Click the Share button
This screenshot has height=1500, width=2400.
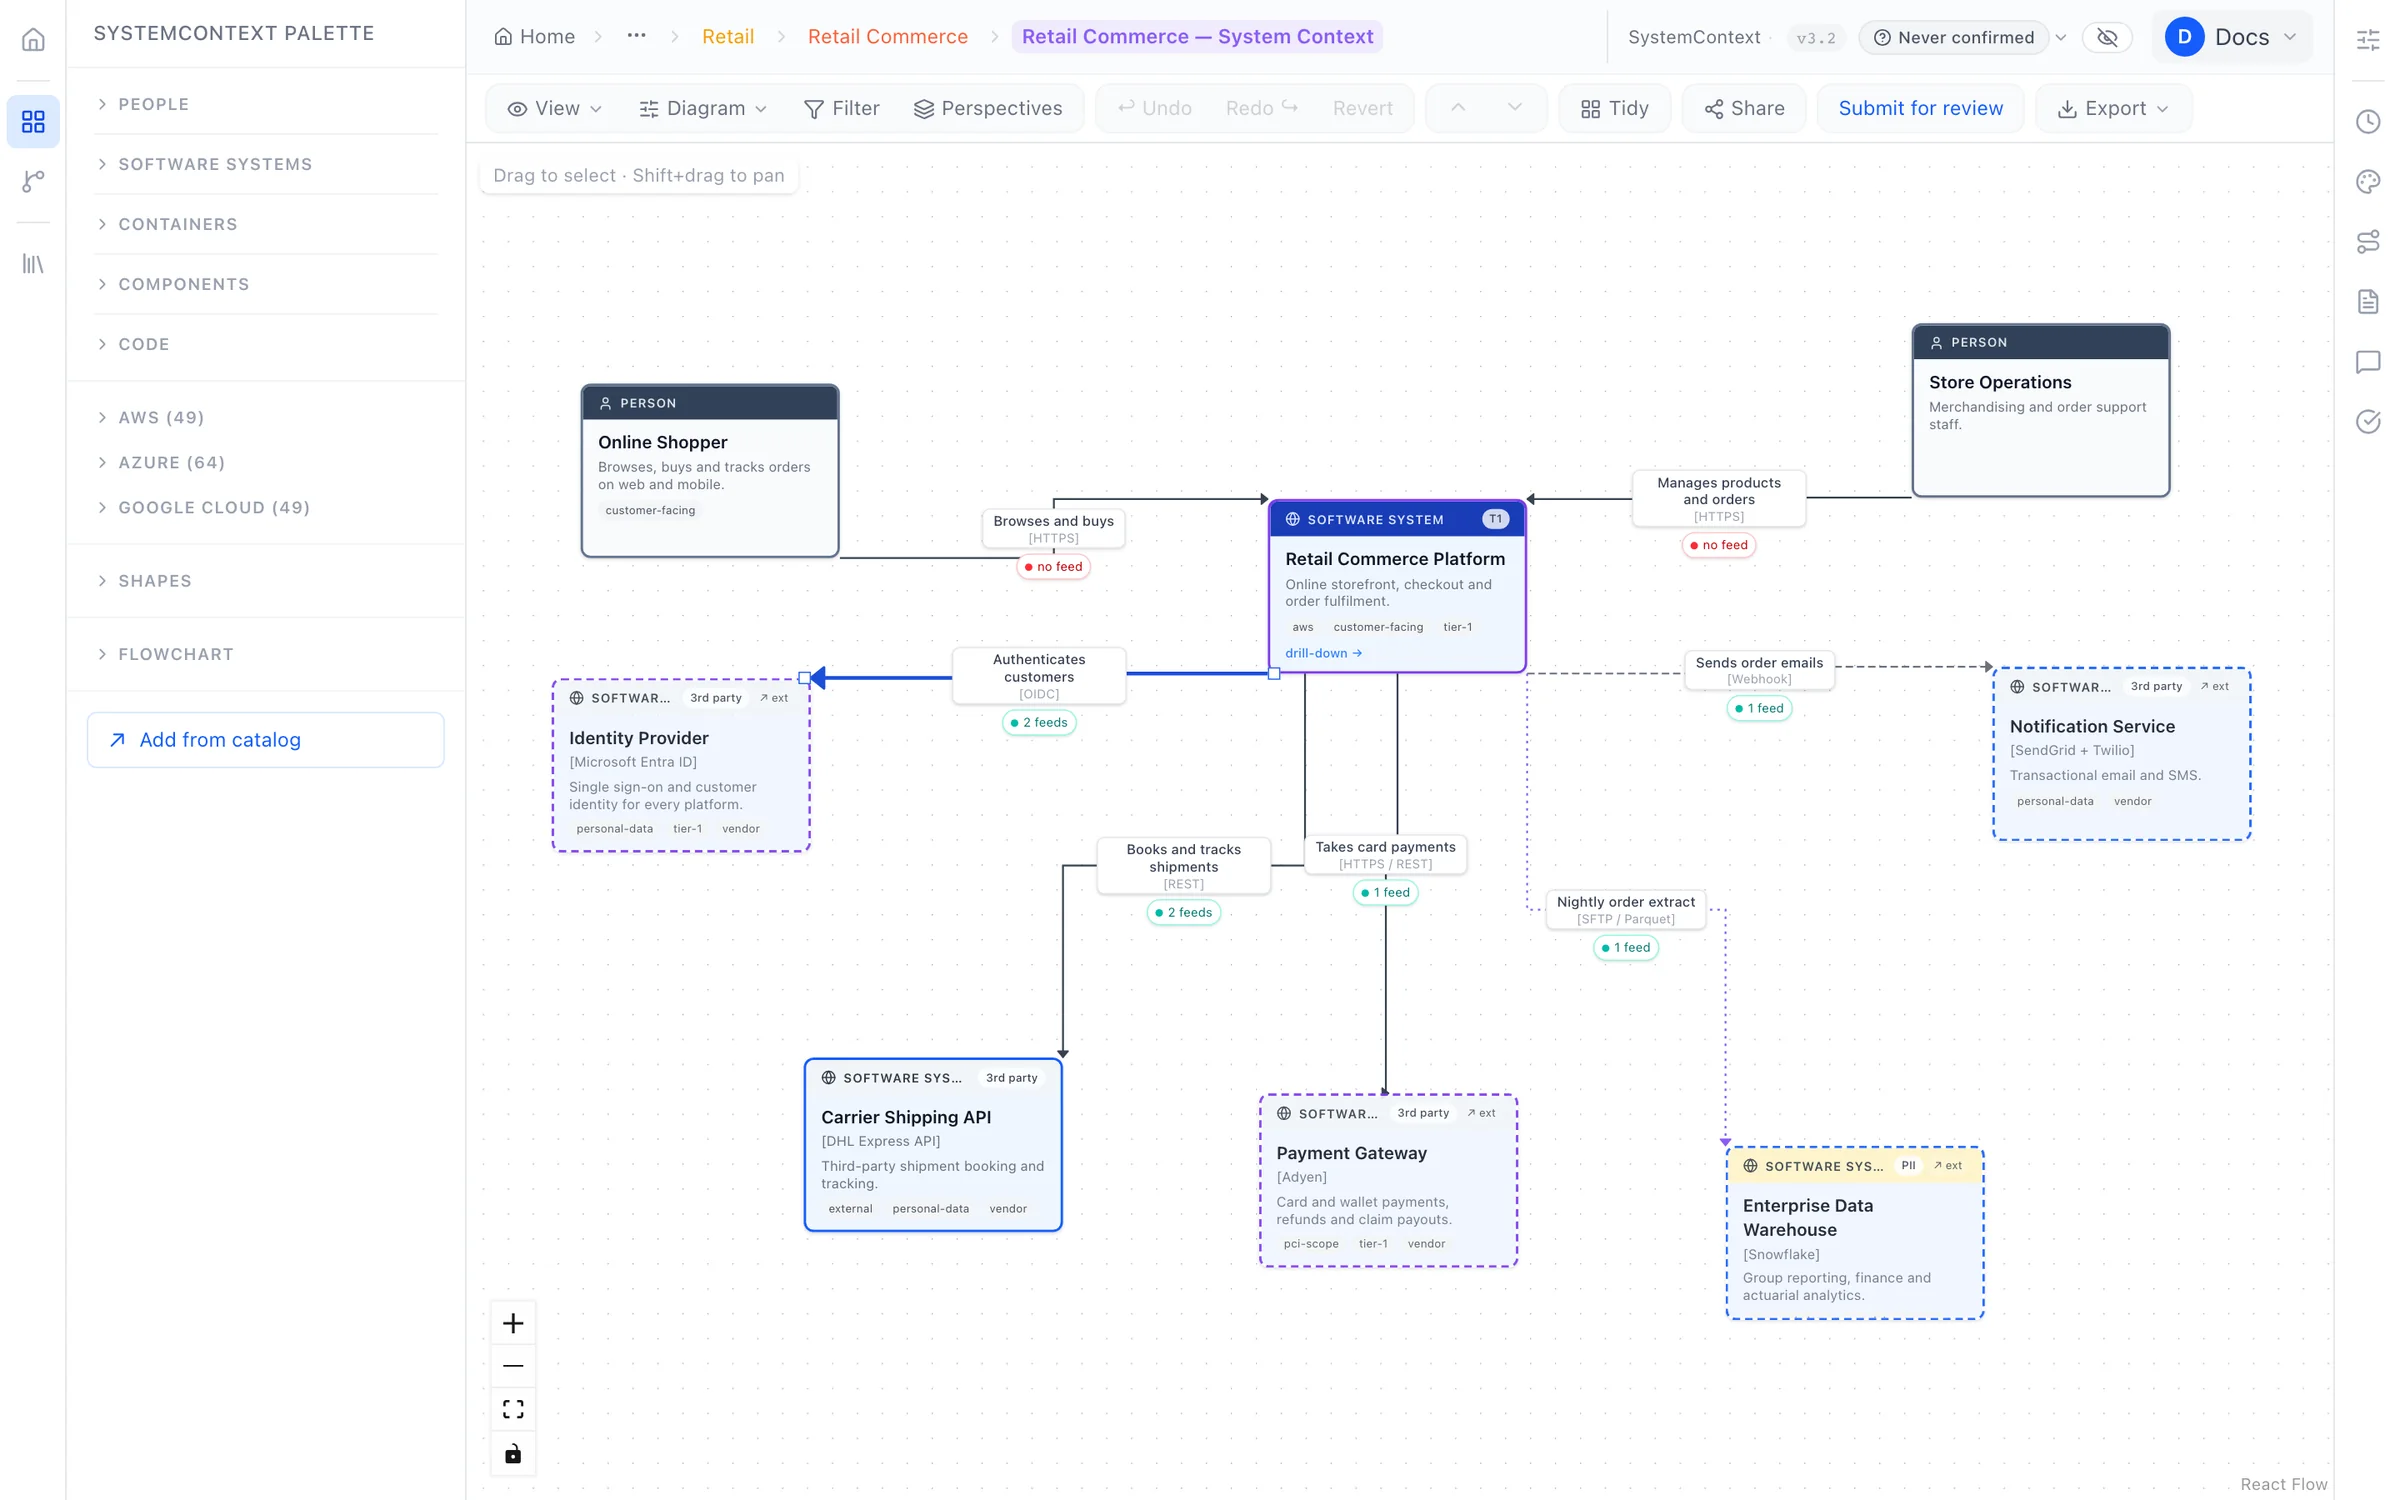[x=1744, y=108]
